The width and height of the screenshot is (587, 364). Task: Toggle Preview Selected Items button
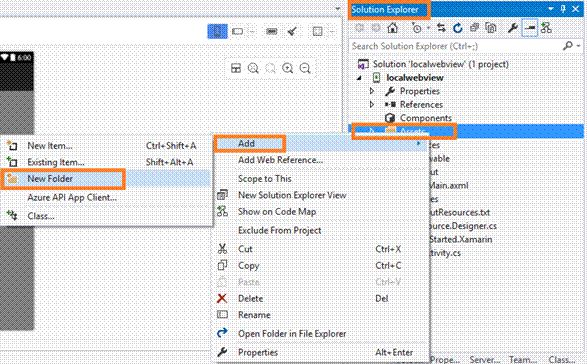point(529,28)
